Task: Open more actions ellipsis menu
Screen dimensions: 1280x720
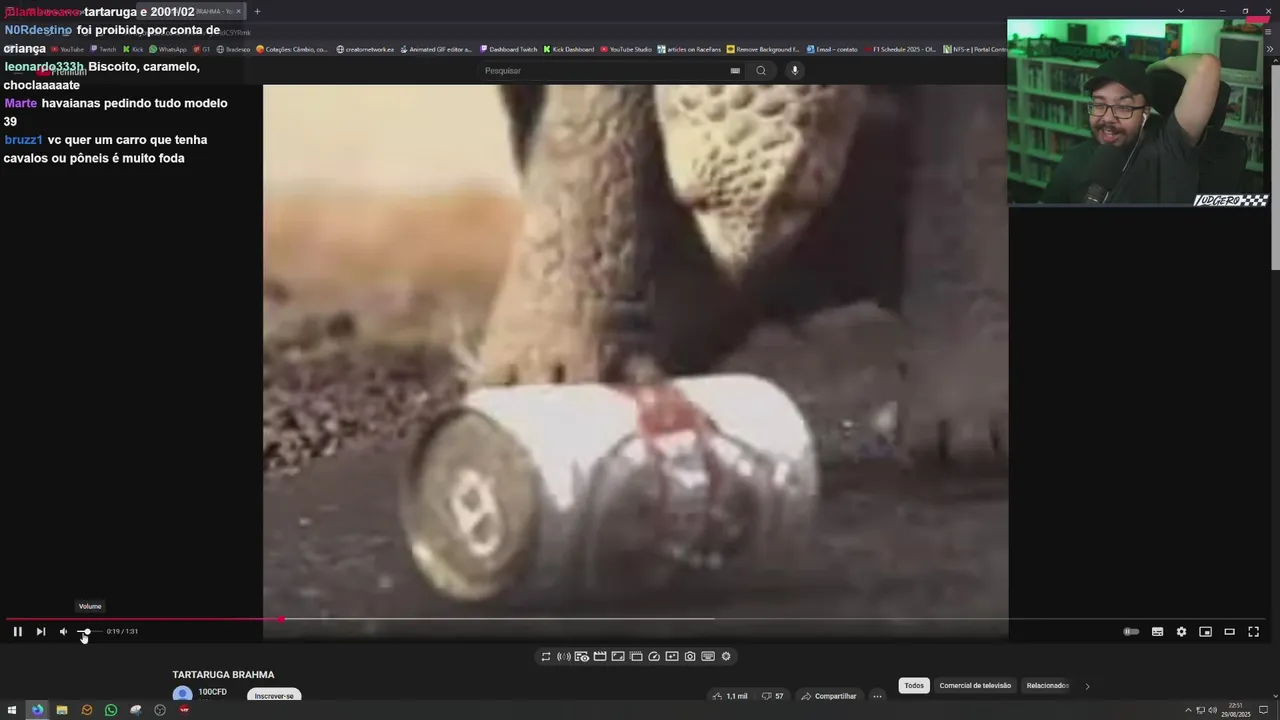Action: (877, 696)
